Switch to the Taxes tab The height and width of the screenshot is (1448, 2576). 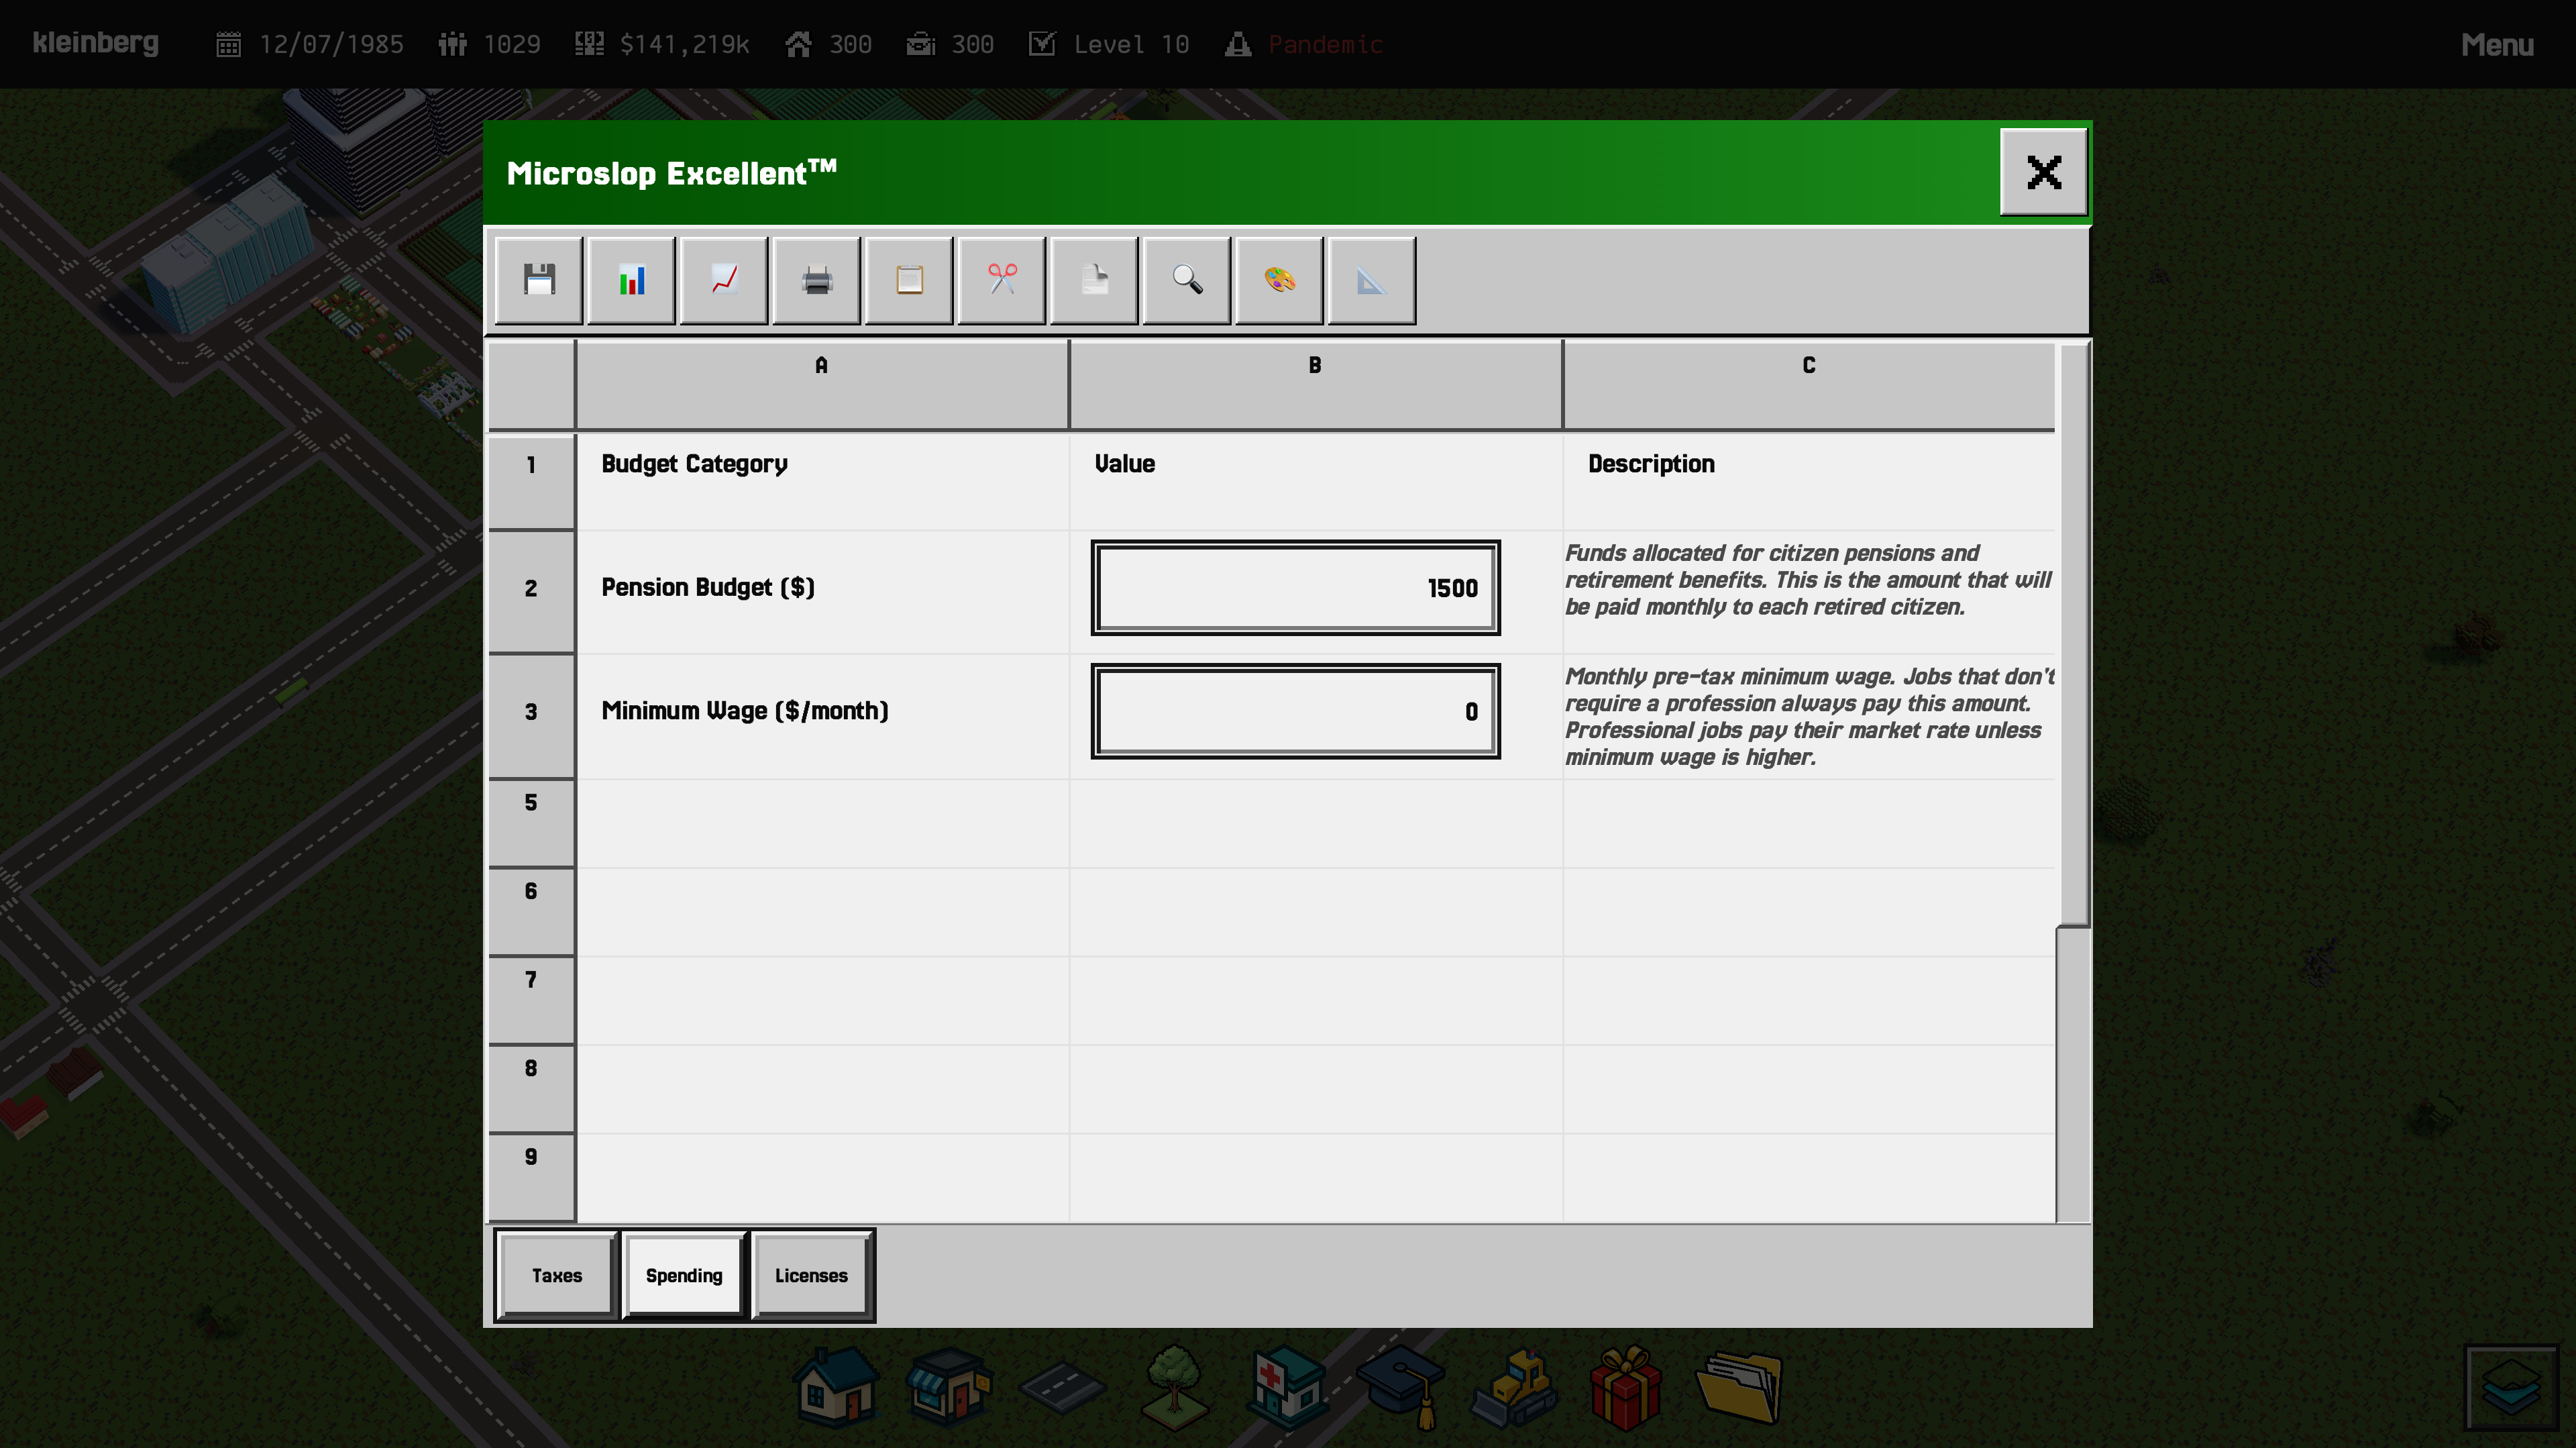click(557, 1275)
